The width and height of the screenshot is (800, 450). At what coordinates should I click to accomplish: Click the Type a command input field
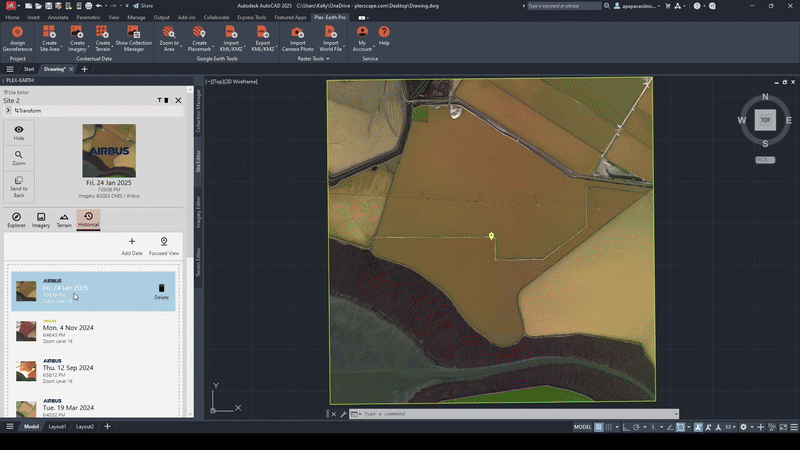tap(514, 414)
